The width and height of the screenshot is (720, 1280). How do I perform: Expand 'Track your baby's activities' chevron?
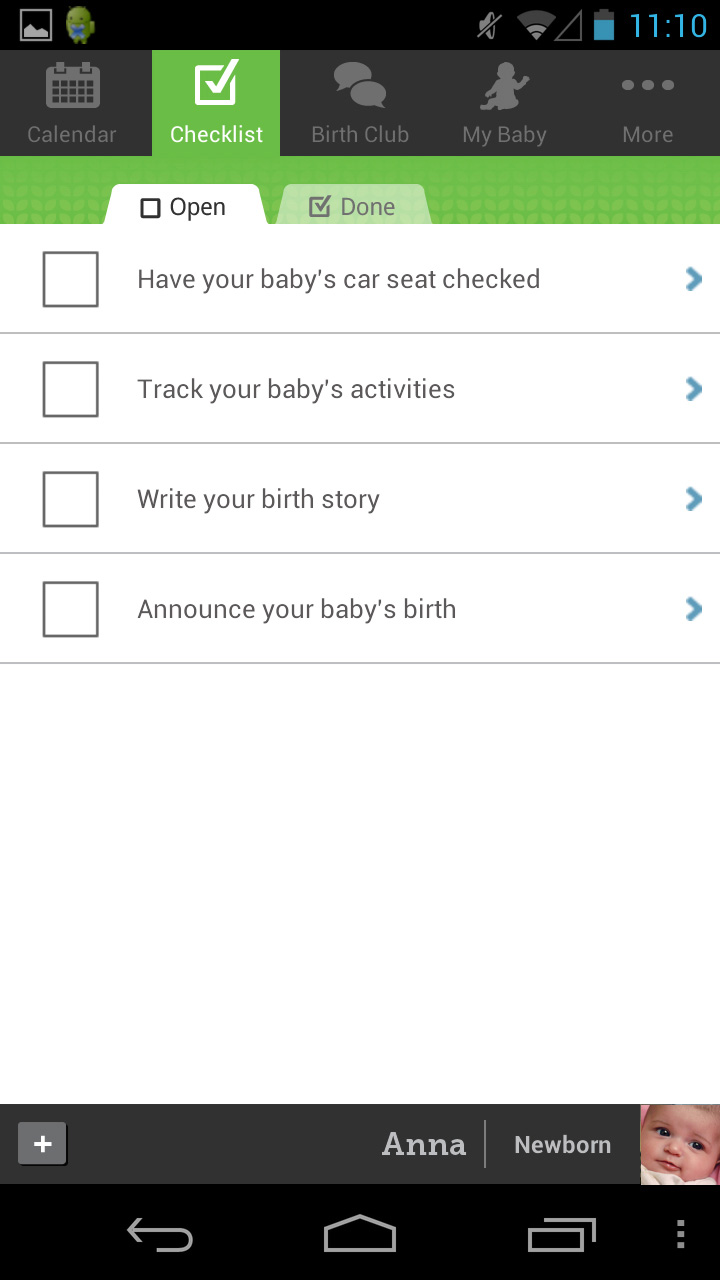(693, 389)
